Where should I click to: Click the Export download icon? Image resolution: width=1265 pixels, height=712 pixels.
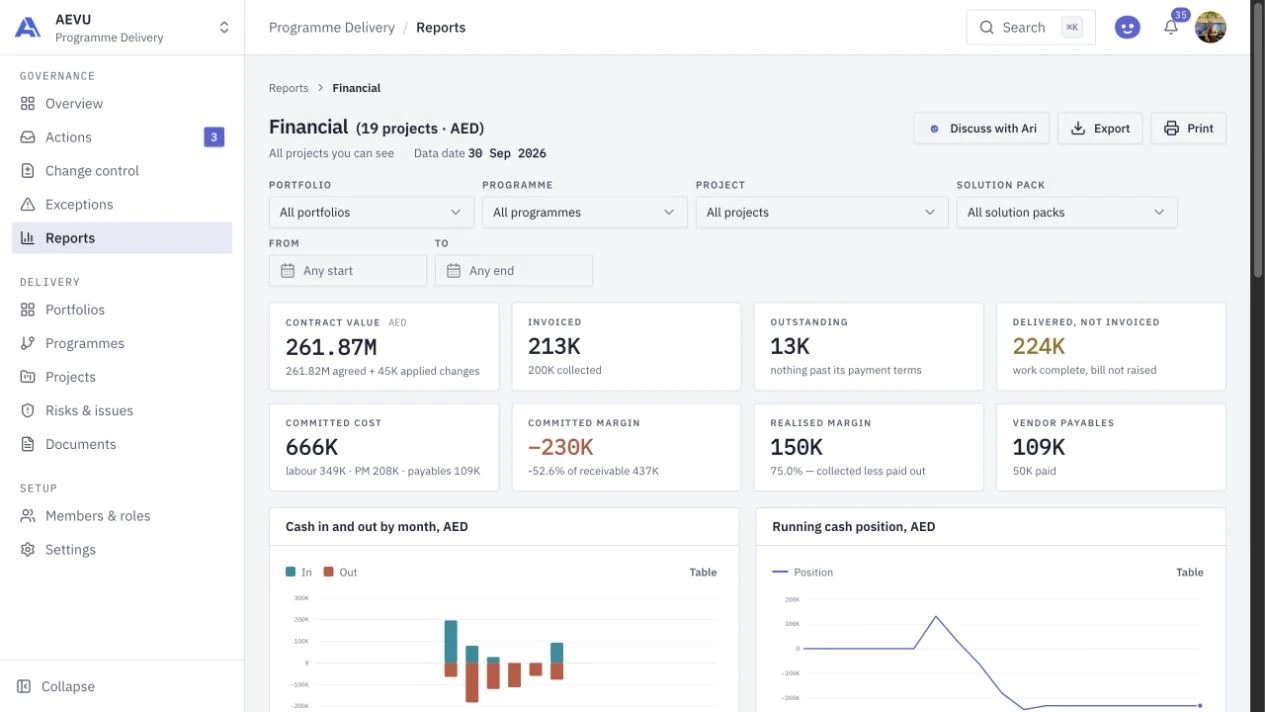click(1078, 128)
